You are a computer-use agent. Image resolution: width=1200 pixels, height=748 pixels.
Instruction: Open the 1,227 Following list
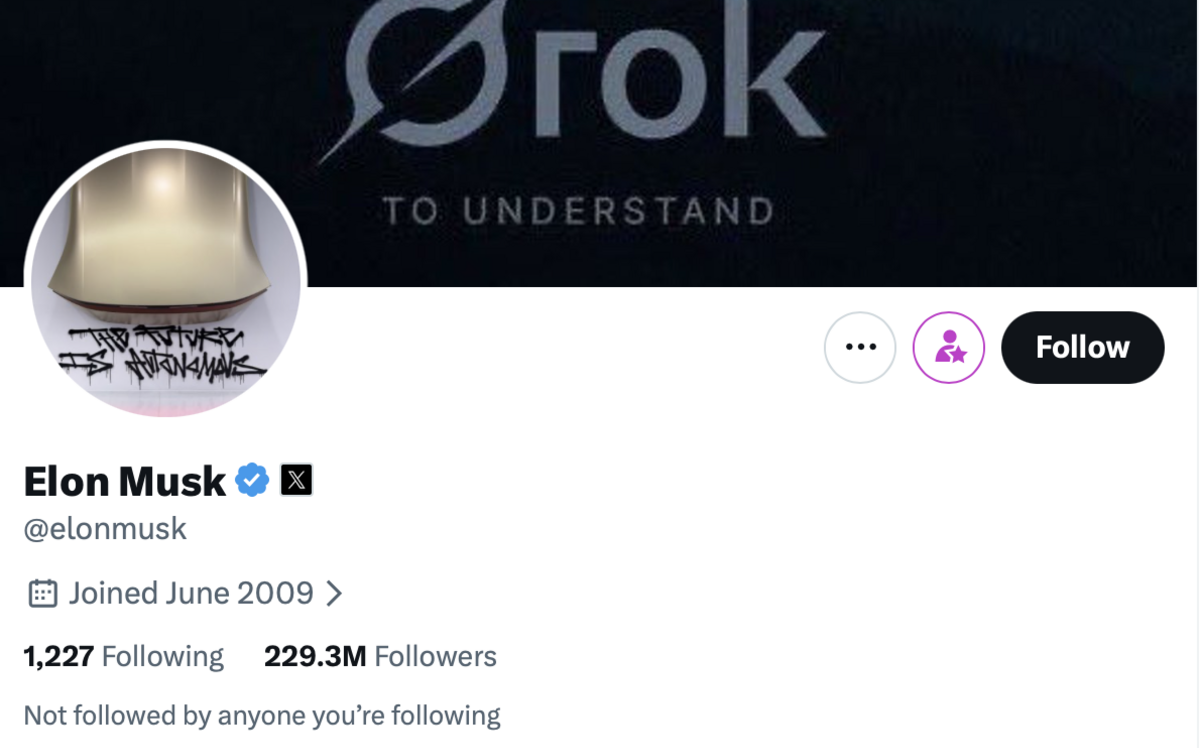click(x=123, y=656)
